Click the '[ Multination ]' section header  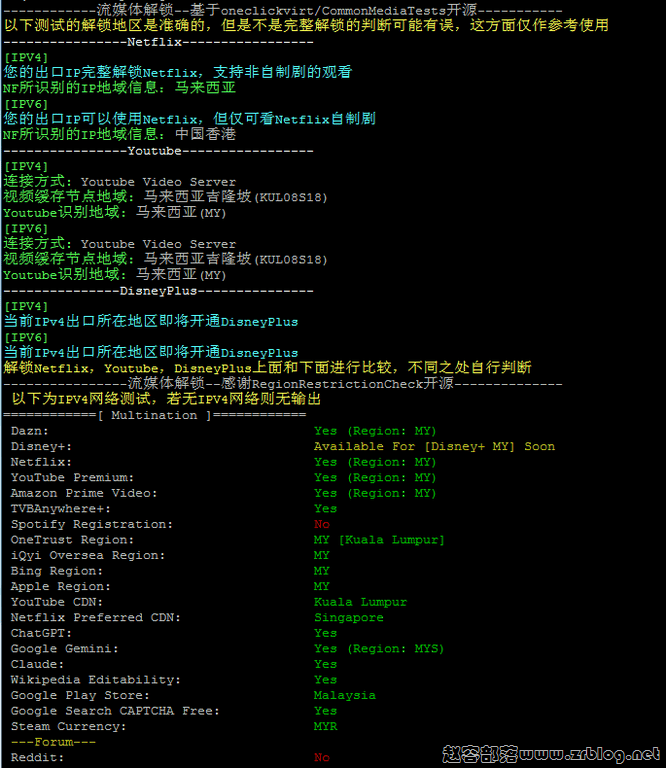click(154, 415)
